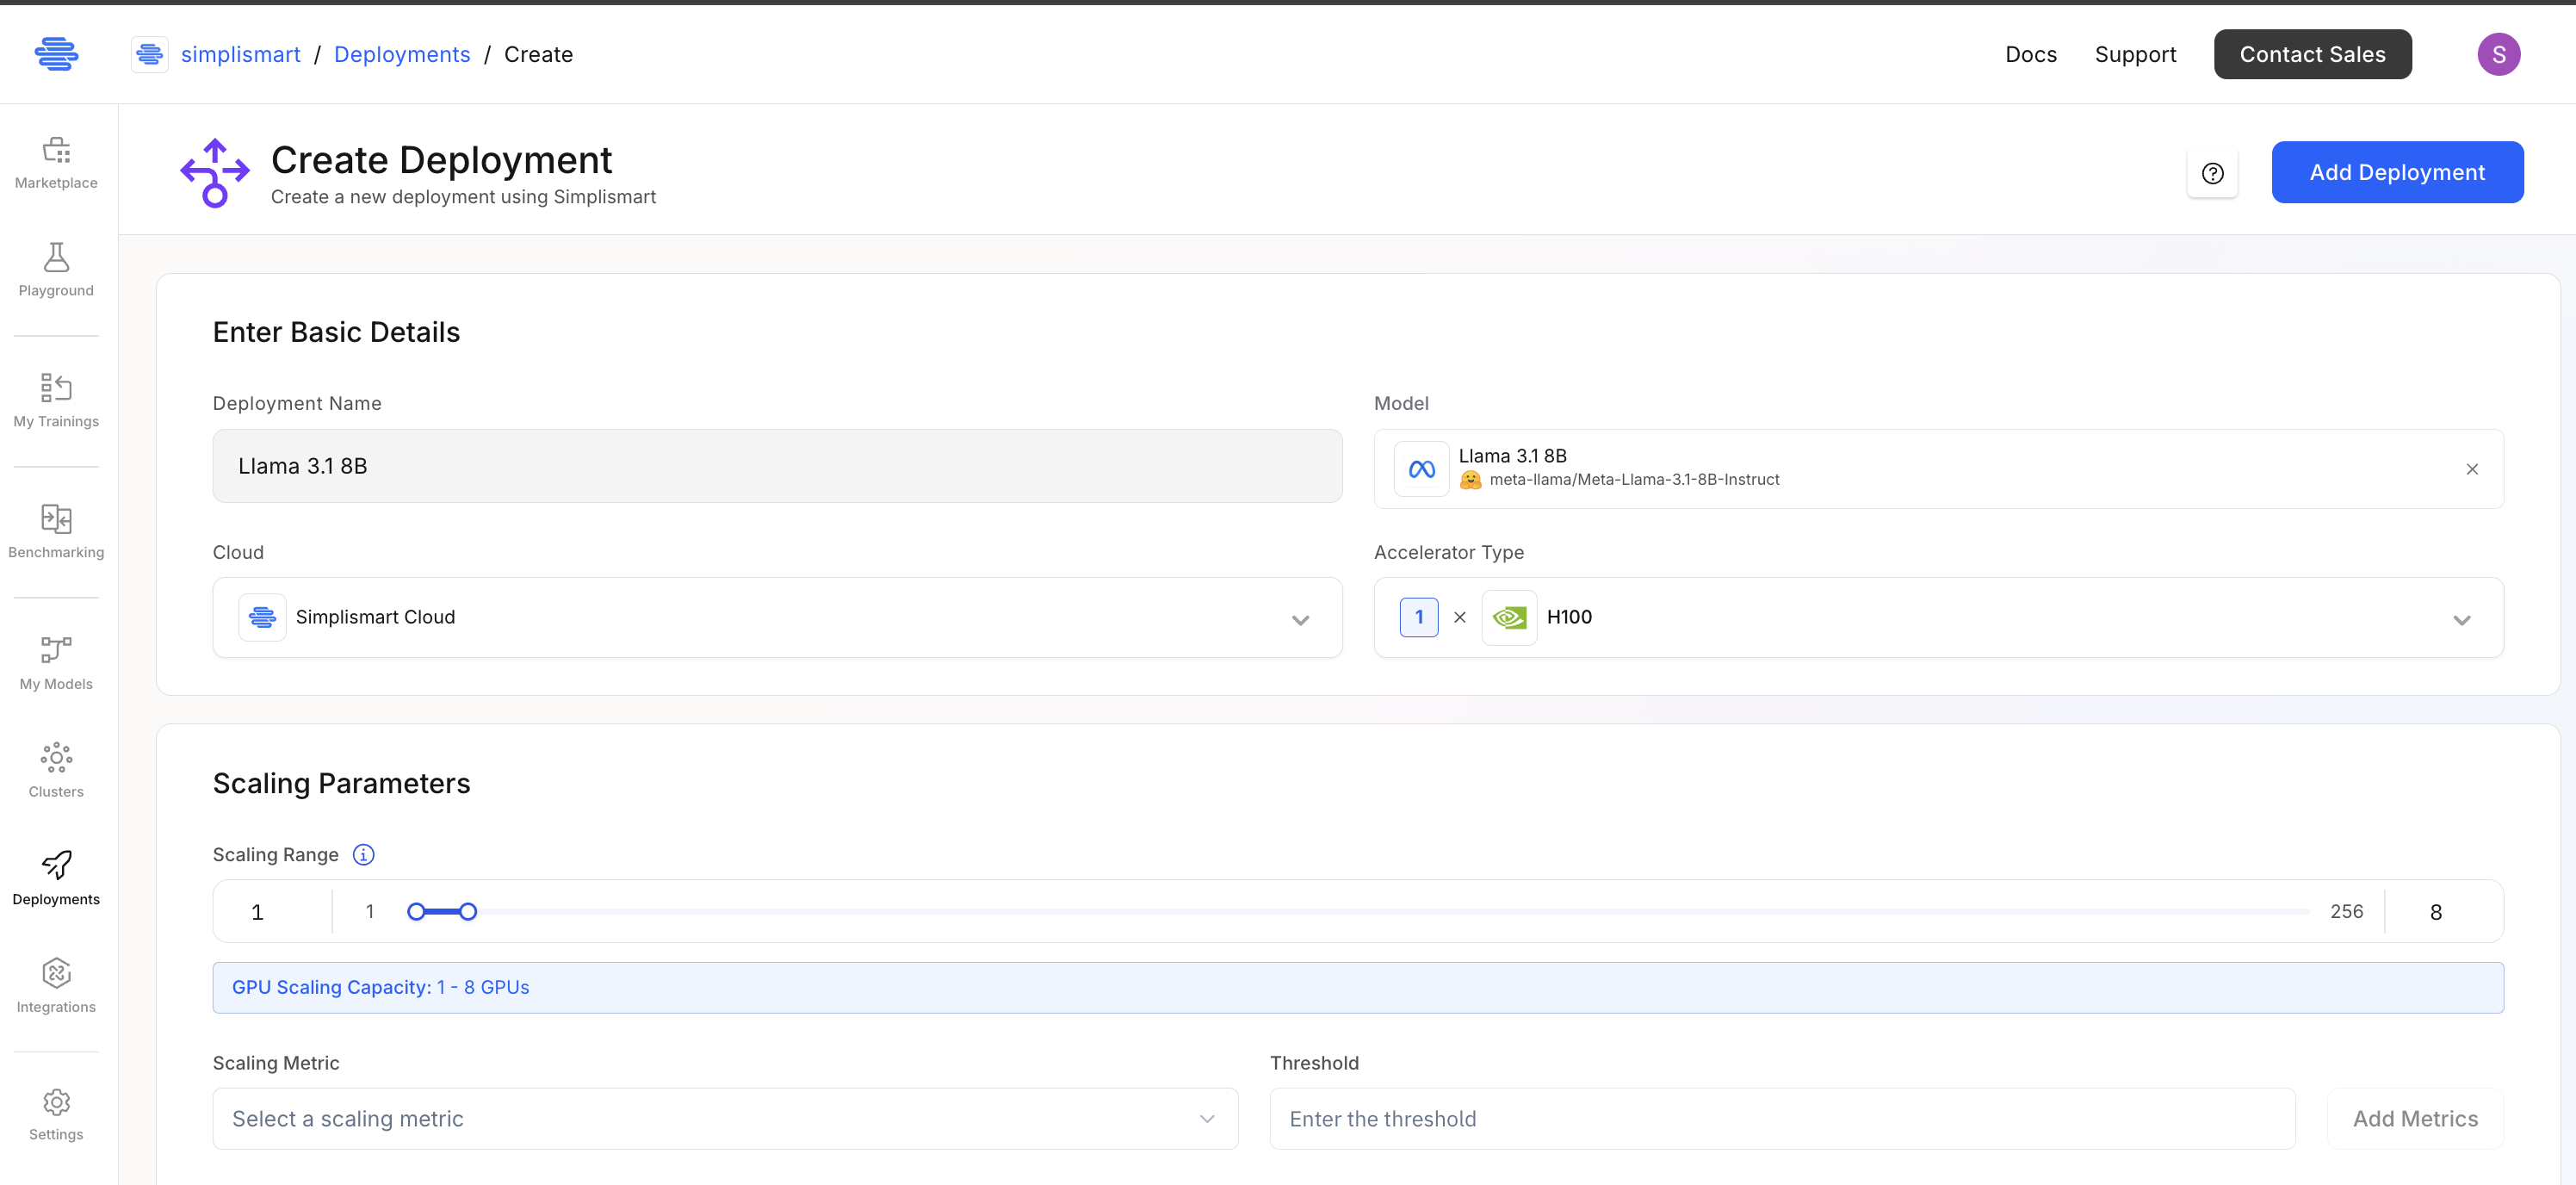Click the Add Deployment button
The height and width of the screenshot is (1185, 2576).
[x=2396, y=172]
